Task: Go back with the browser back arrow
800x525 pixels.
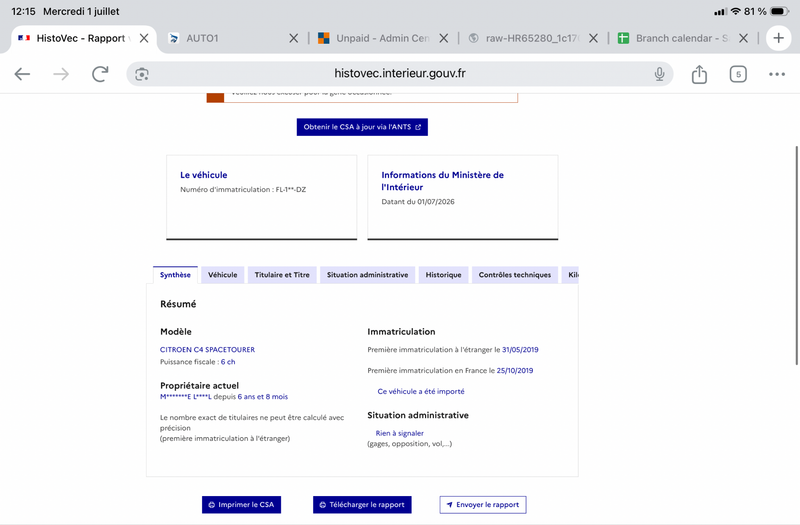Action: [x=22, y=74]
